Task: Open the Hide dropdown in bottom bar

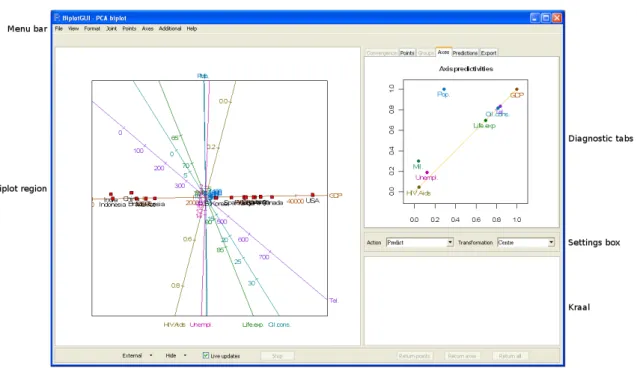Action: coord(176,355)
